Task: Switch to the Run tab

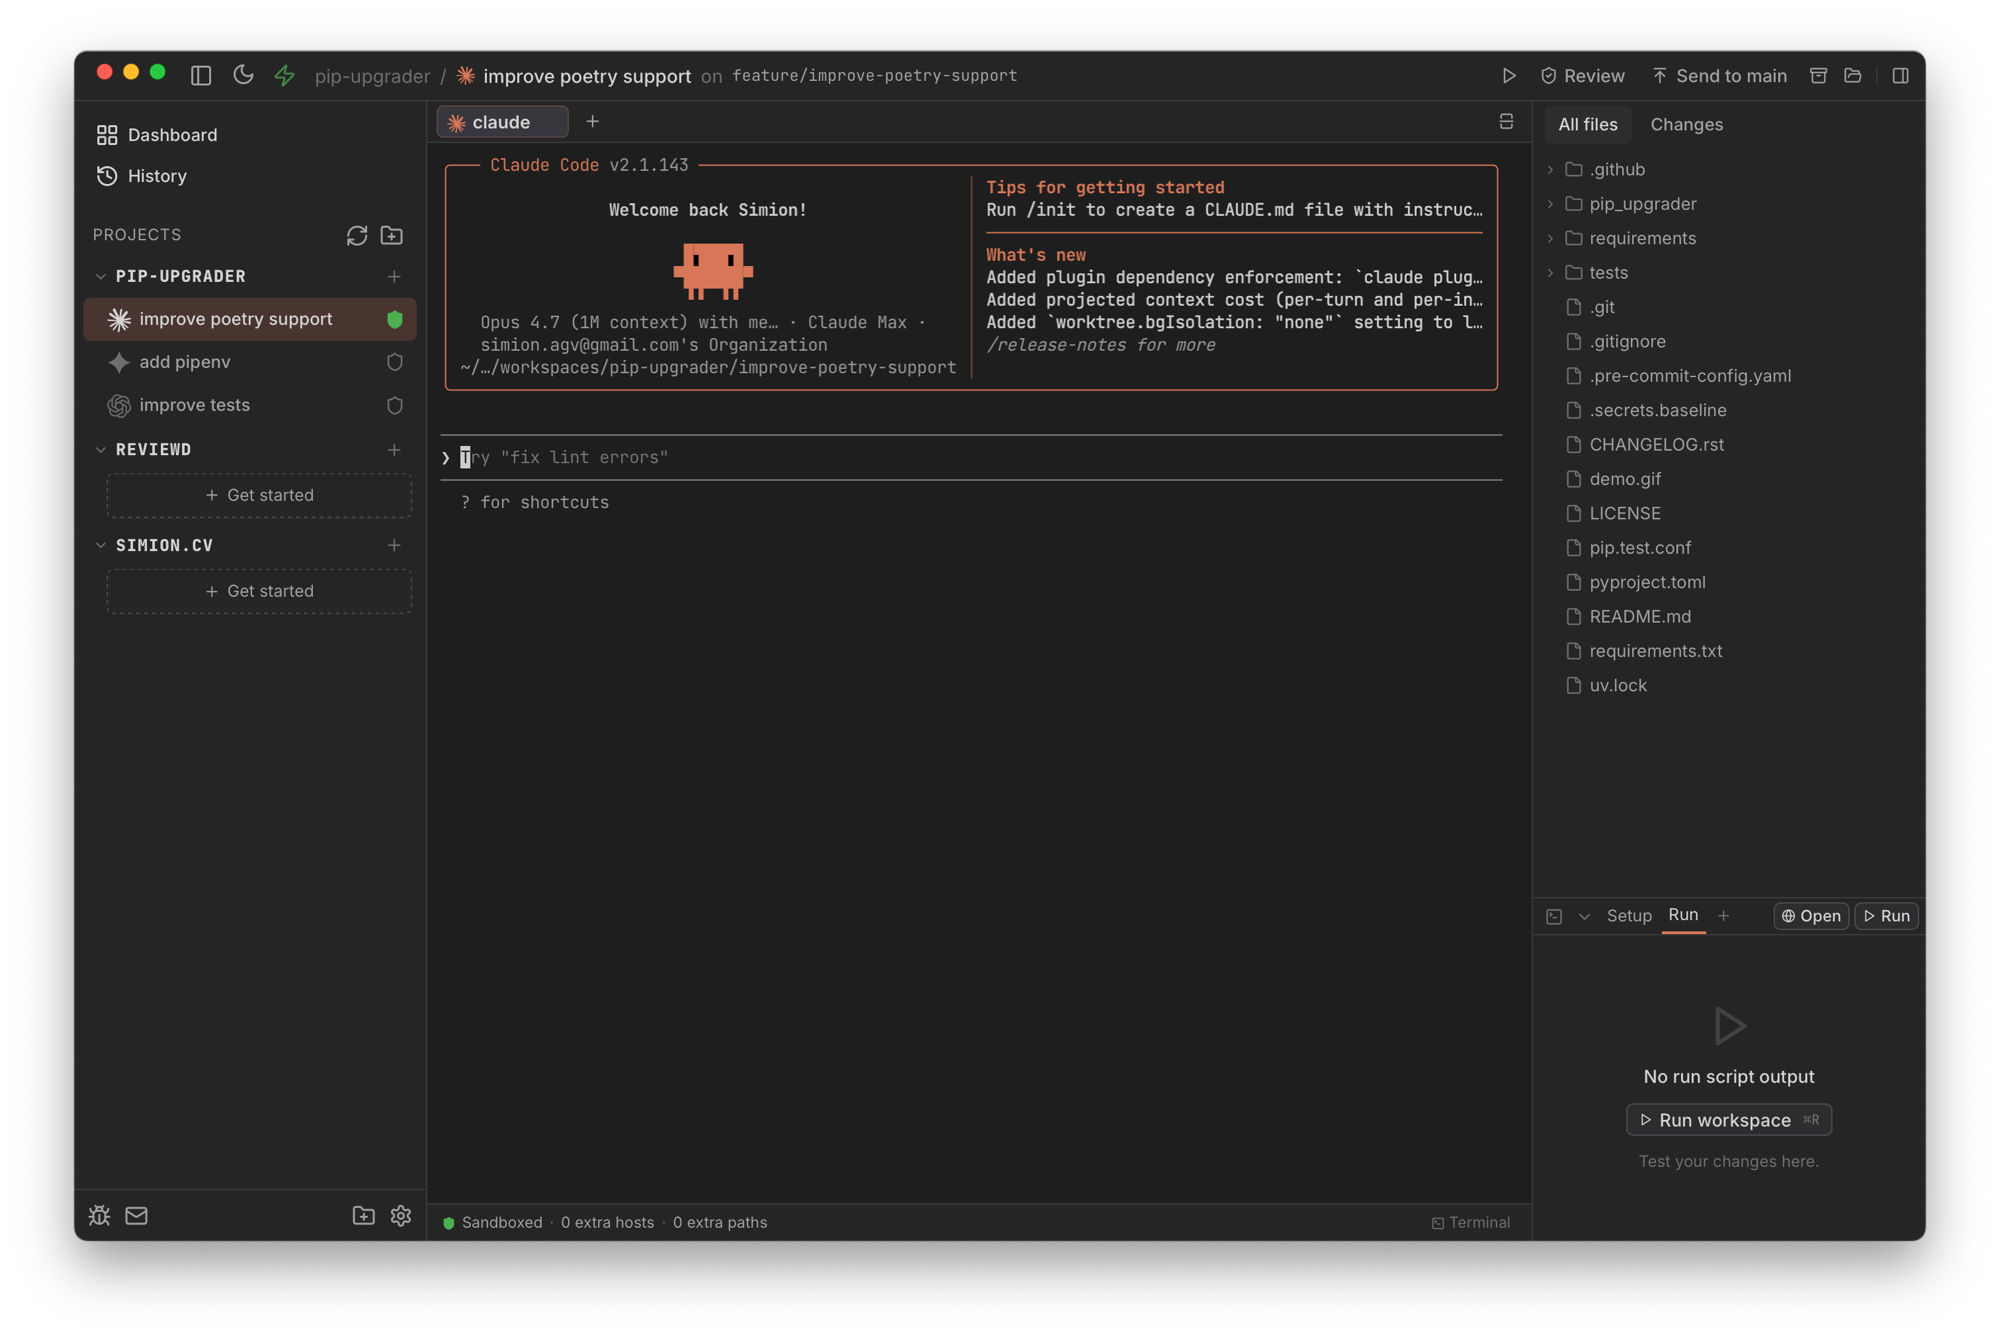Action: (x=1683, y=915)
